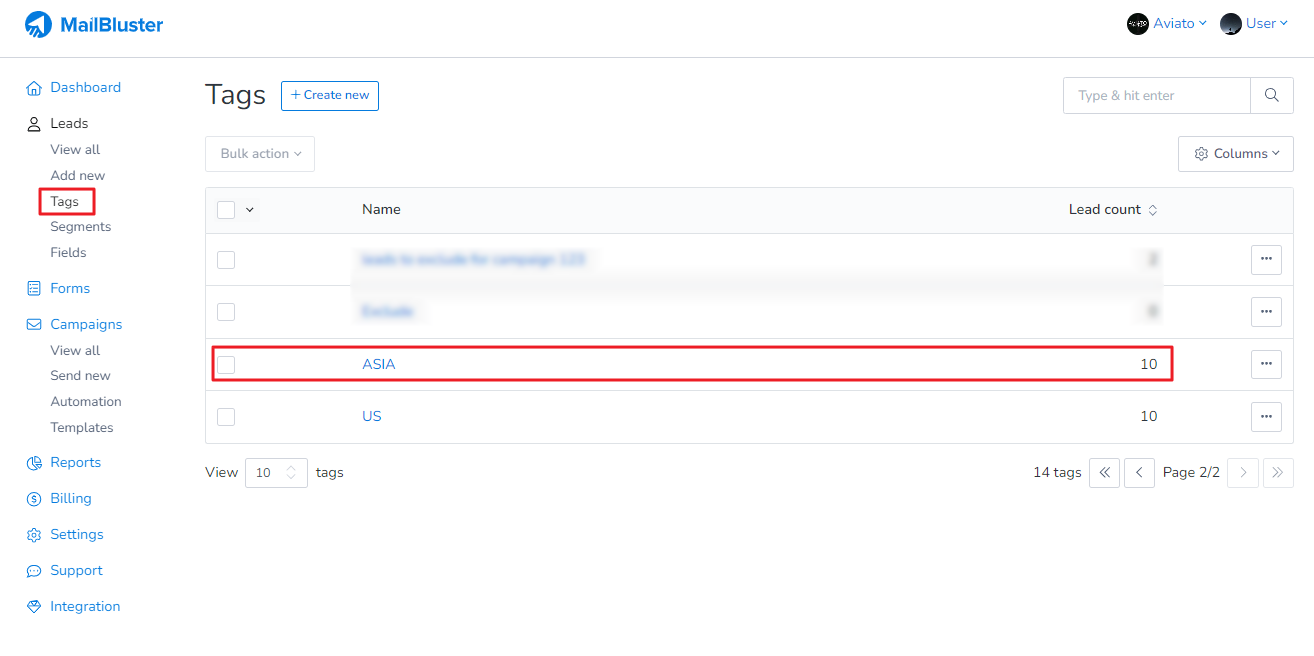Click the Integration diamond icon
1314x656 pixels.
[x=34, y=607]
